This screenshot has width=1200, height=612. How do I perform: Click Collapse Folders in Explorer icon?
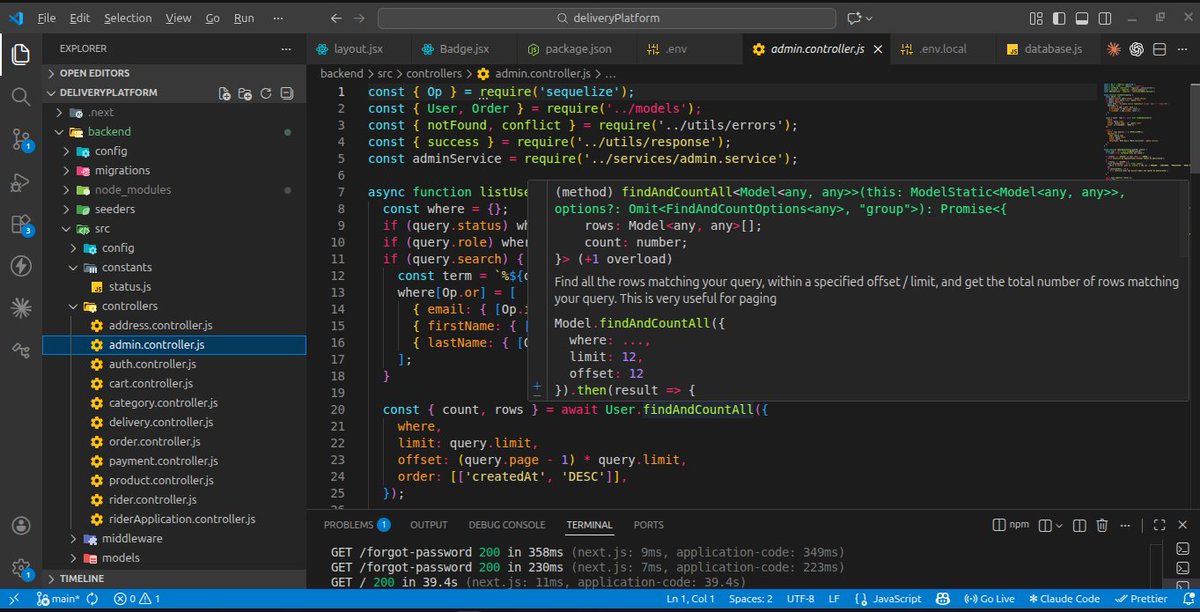pyautogui.click(x=288, y=93)
